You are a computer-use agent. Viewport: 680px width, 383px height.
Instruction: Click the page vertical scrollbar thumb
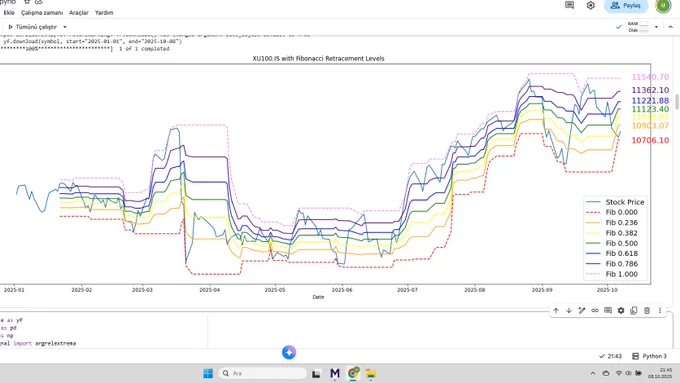677,101
